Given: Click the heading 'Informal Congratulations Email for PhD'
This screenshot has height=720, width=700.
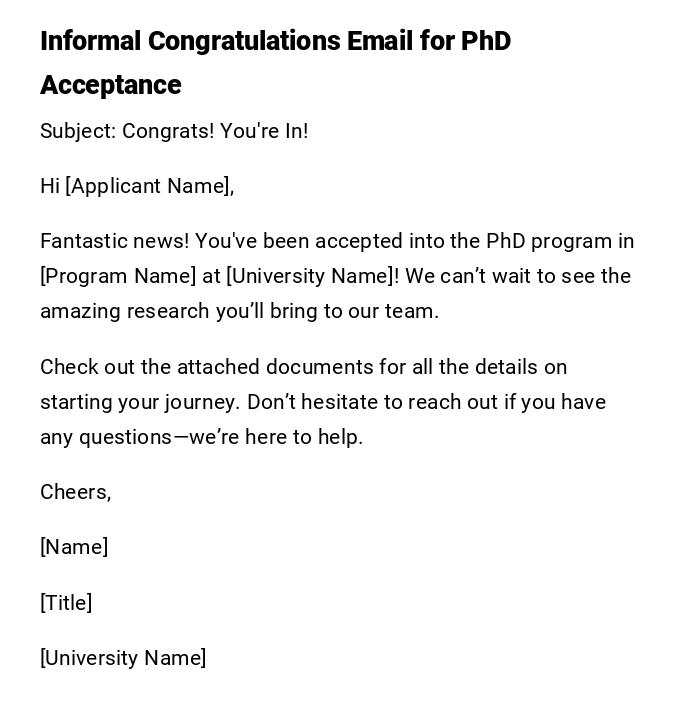Looking at the screenshot, I should coord(275,41).
